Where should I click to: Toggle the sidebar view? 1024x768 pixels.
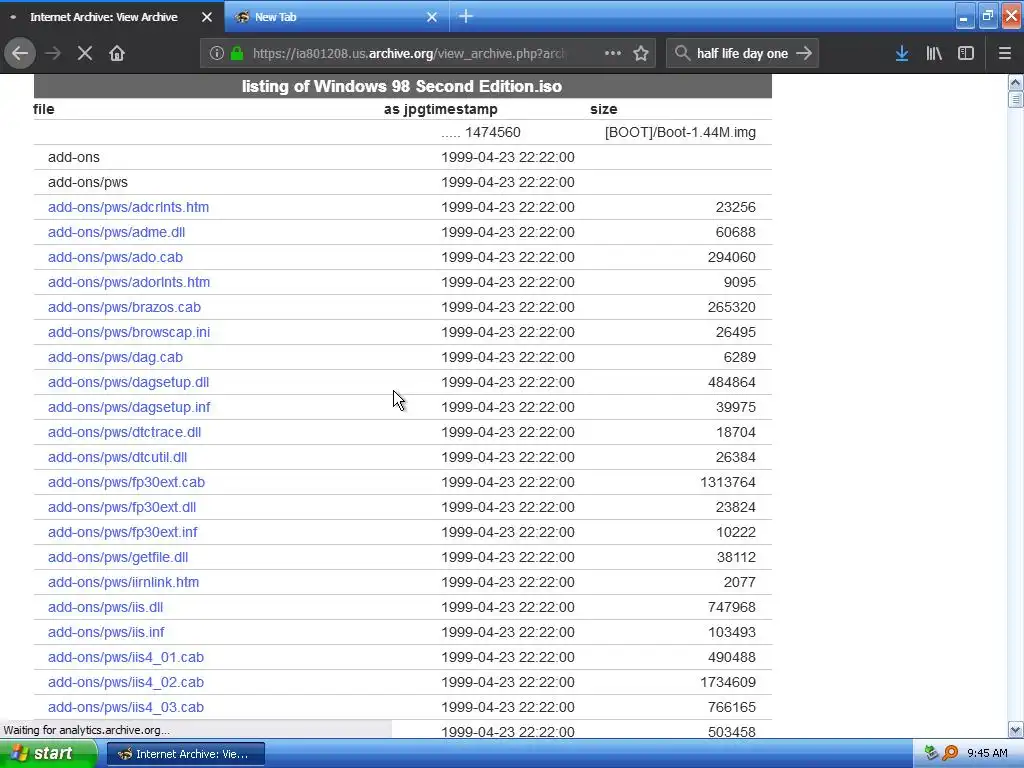[x=966, y=54]
